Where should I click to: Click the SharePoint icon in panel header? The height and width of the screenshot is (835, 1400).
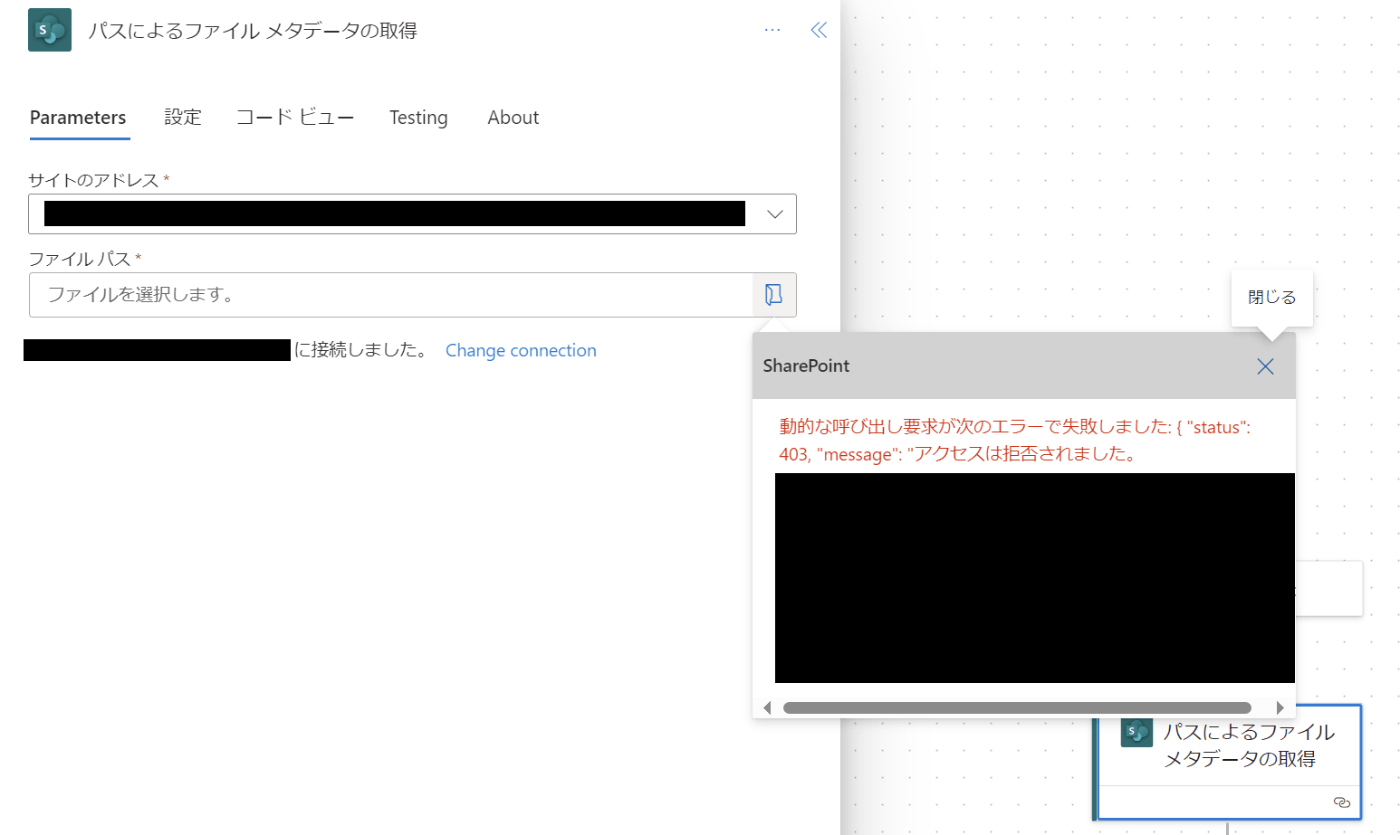(x=50, y=30)
